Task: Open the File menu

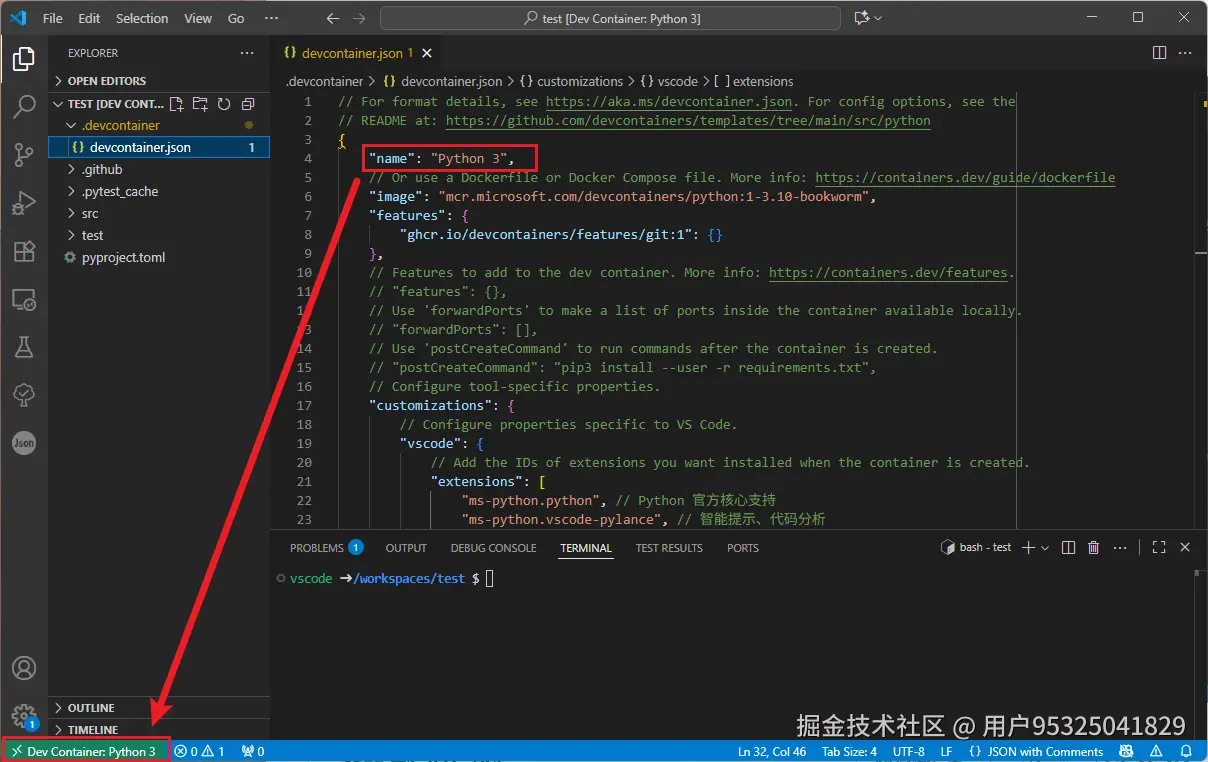Action: [x=53, y=18]
